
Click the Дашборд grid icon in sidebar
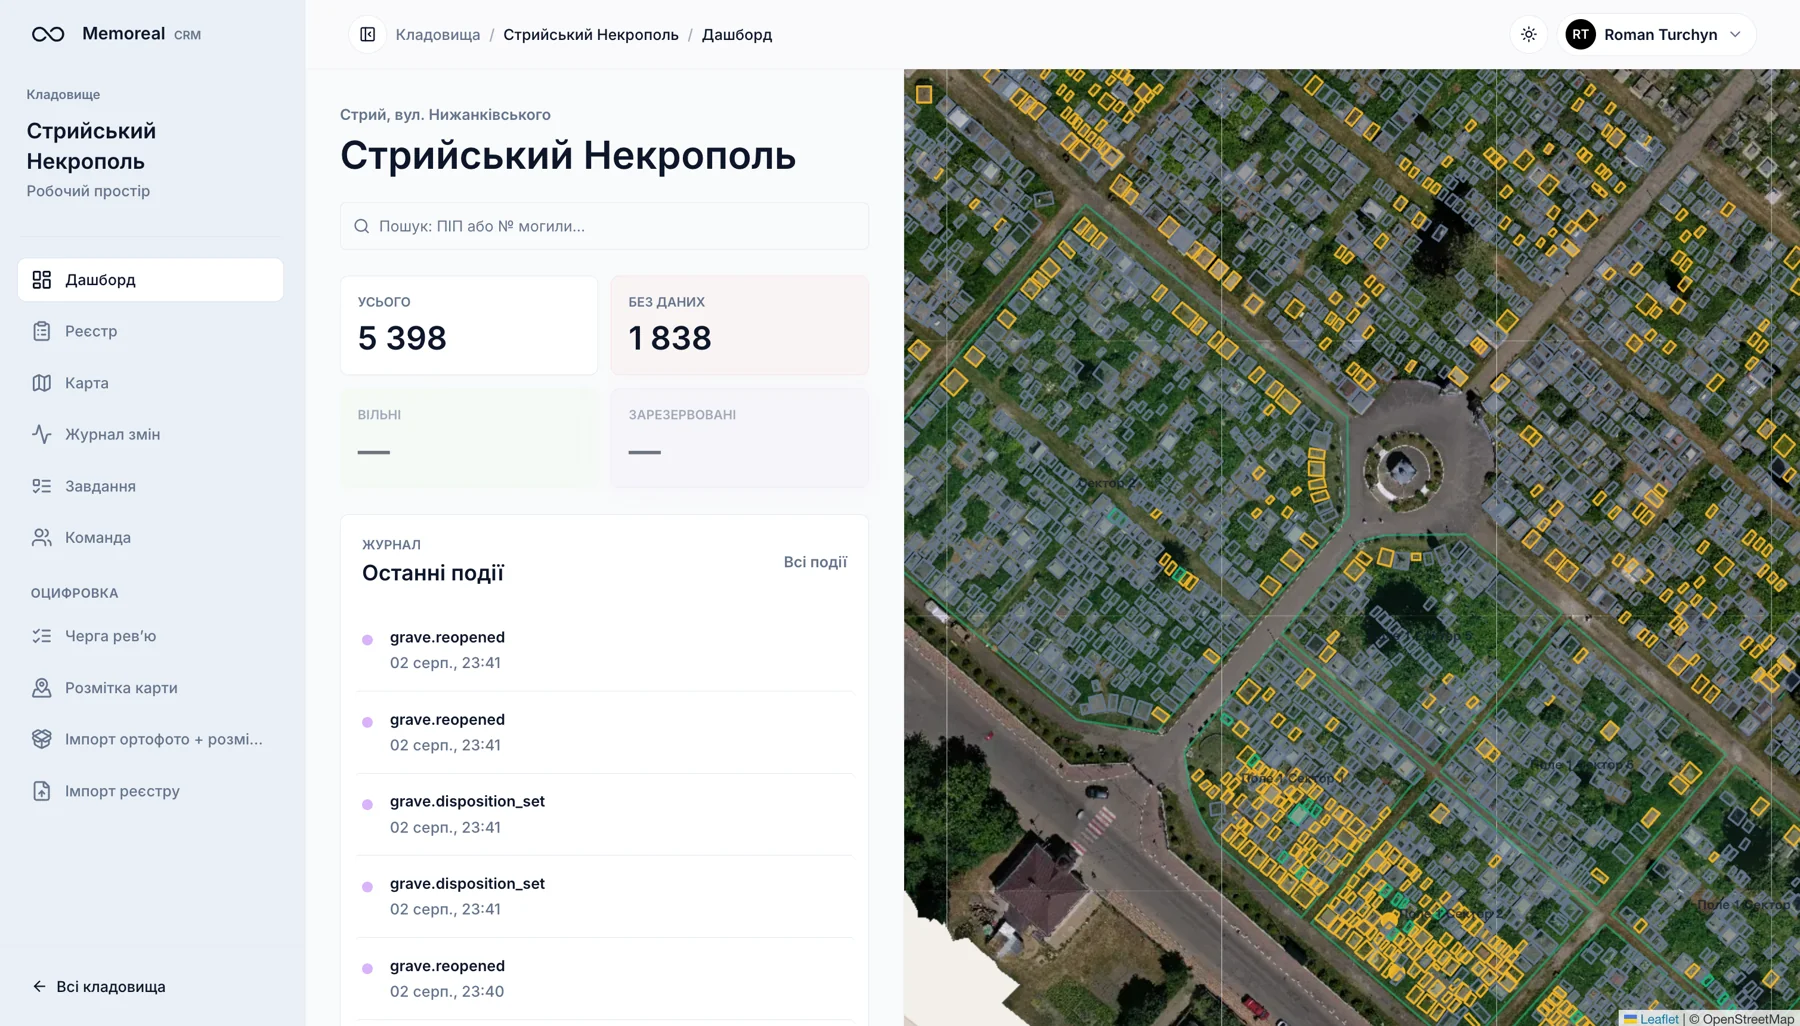41,280
